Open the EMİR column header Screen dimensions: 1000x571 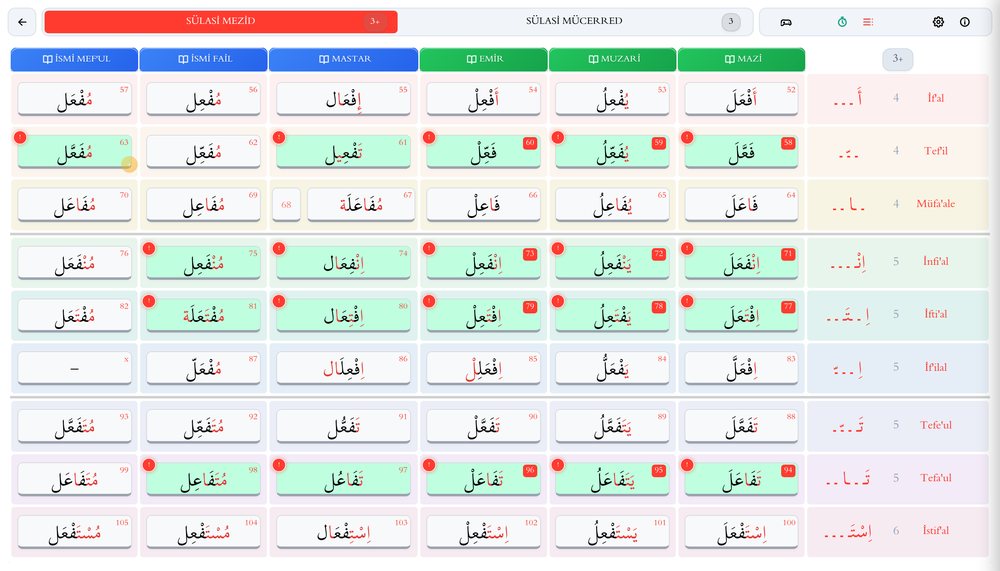[483, 59]
